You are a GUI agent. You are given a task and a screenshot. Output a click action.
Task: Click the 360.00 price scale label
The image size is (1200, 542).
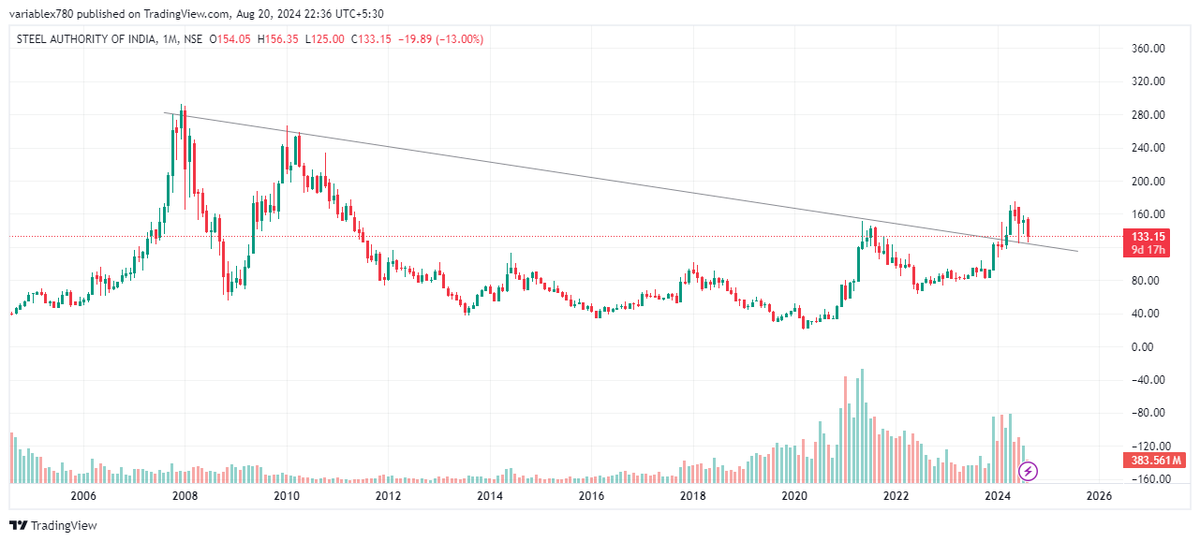(1149, 48)
